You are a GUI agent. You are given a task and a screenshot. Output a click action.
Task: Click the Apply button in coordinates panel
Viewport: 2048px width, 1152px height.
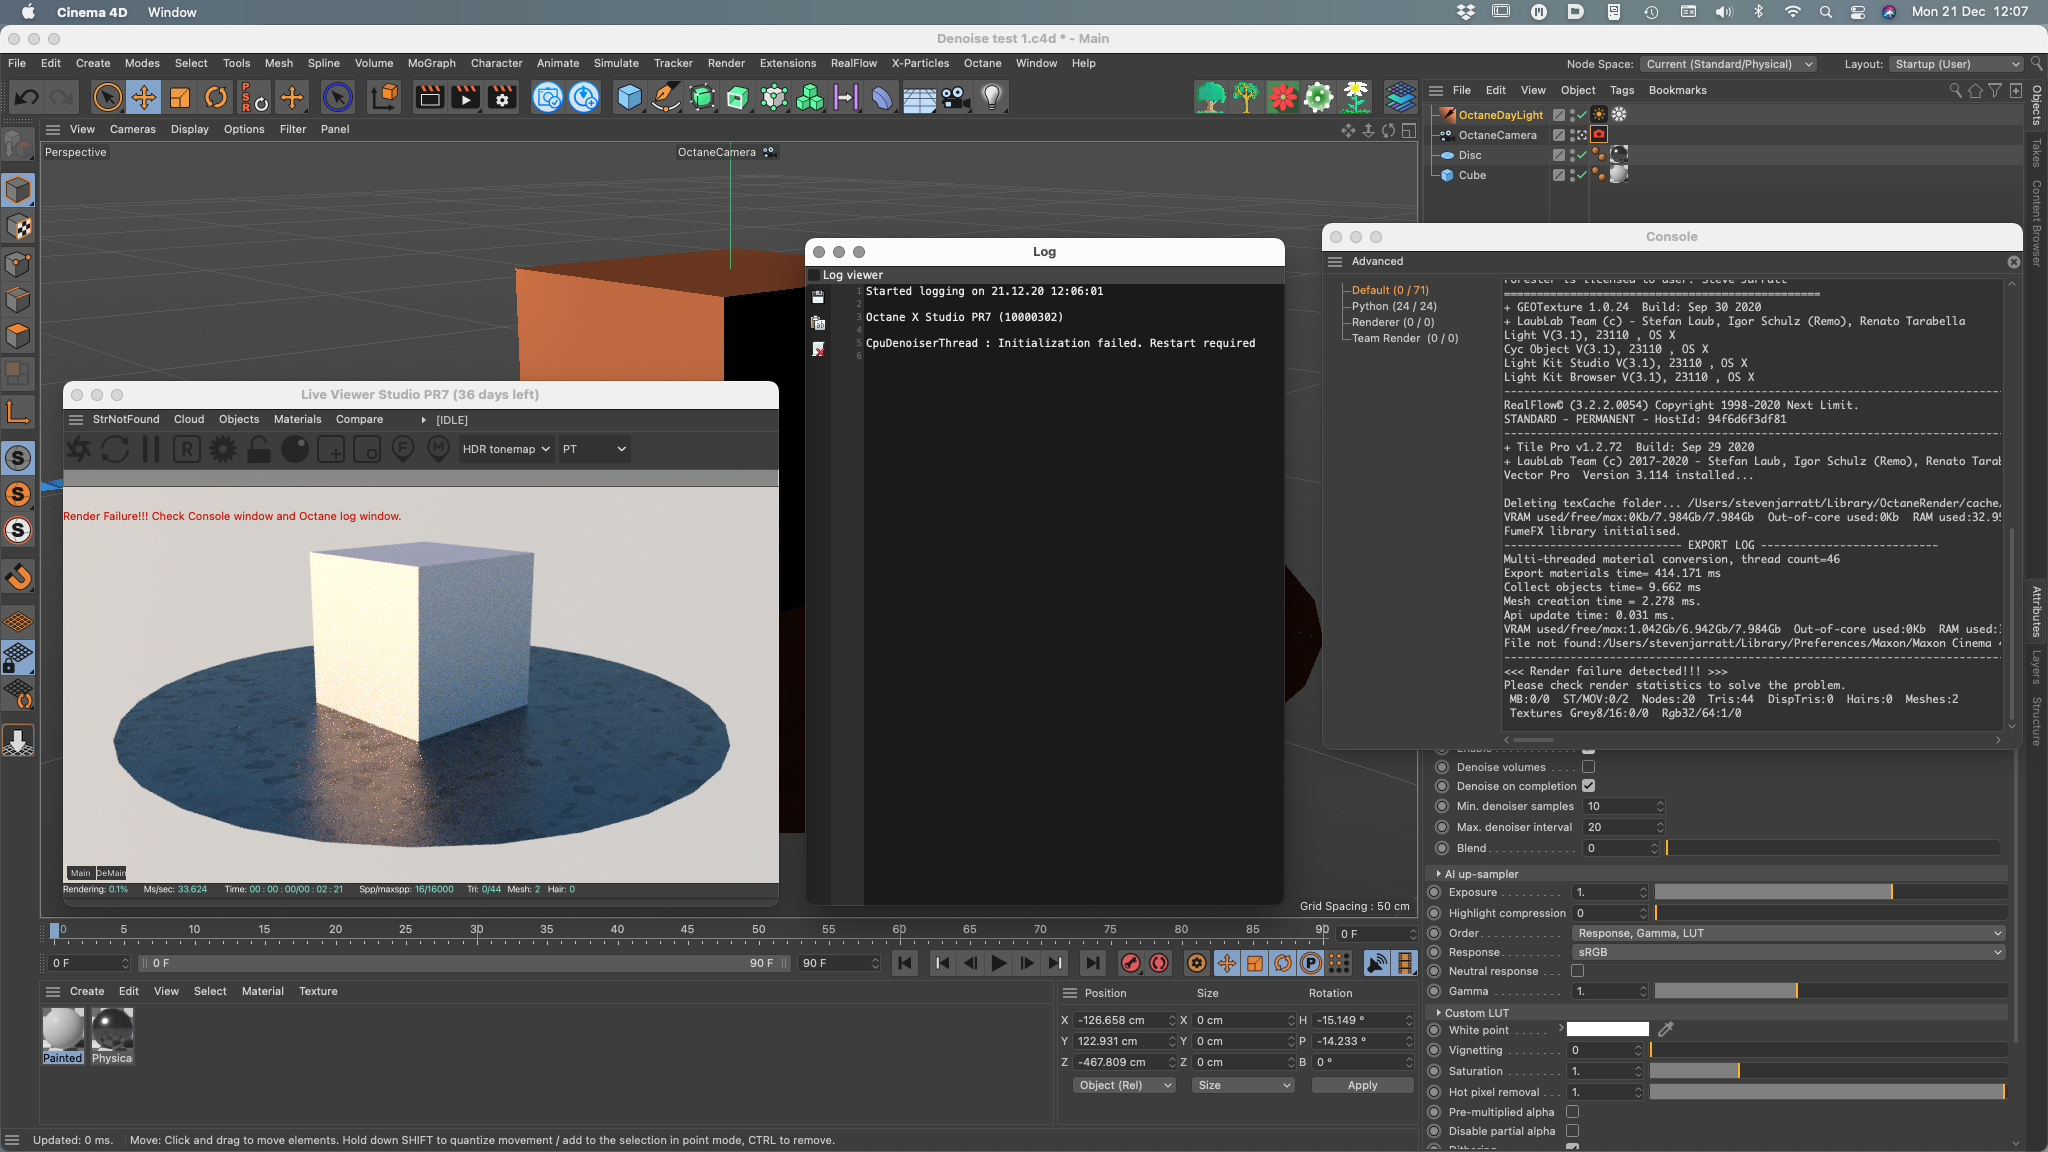coord(1362,1085)
